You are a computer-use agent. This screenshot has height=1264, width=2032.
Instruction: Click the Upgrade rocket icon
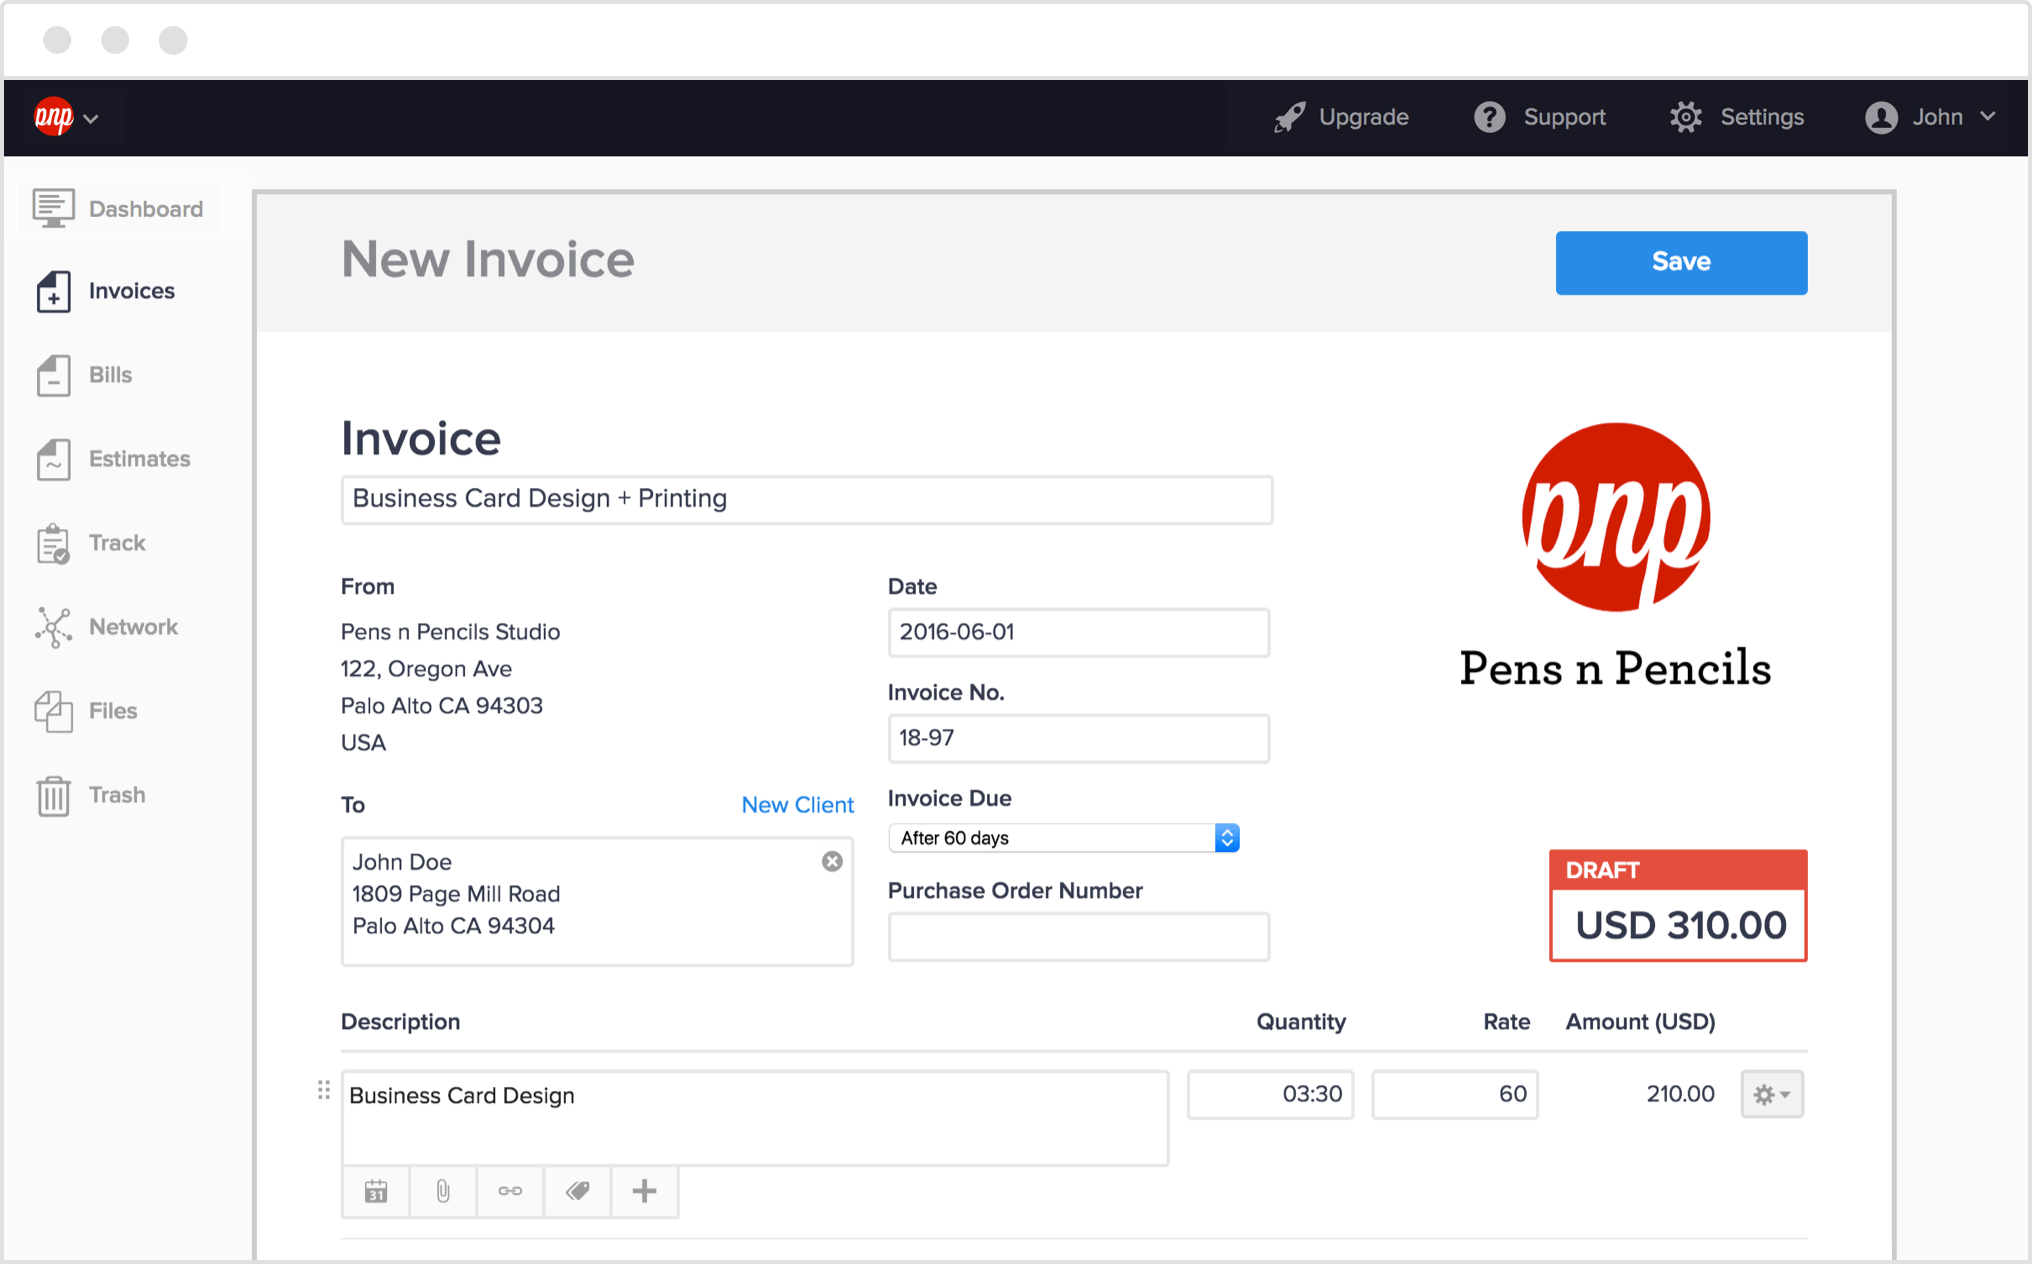1291,118
